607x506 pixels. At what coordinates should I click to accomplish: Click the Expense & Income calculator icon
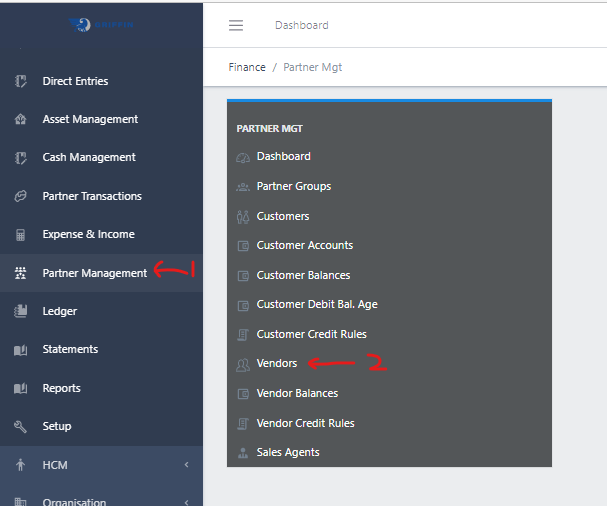tap(21, 235)
